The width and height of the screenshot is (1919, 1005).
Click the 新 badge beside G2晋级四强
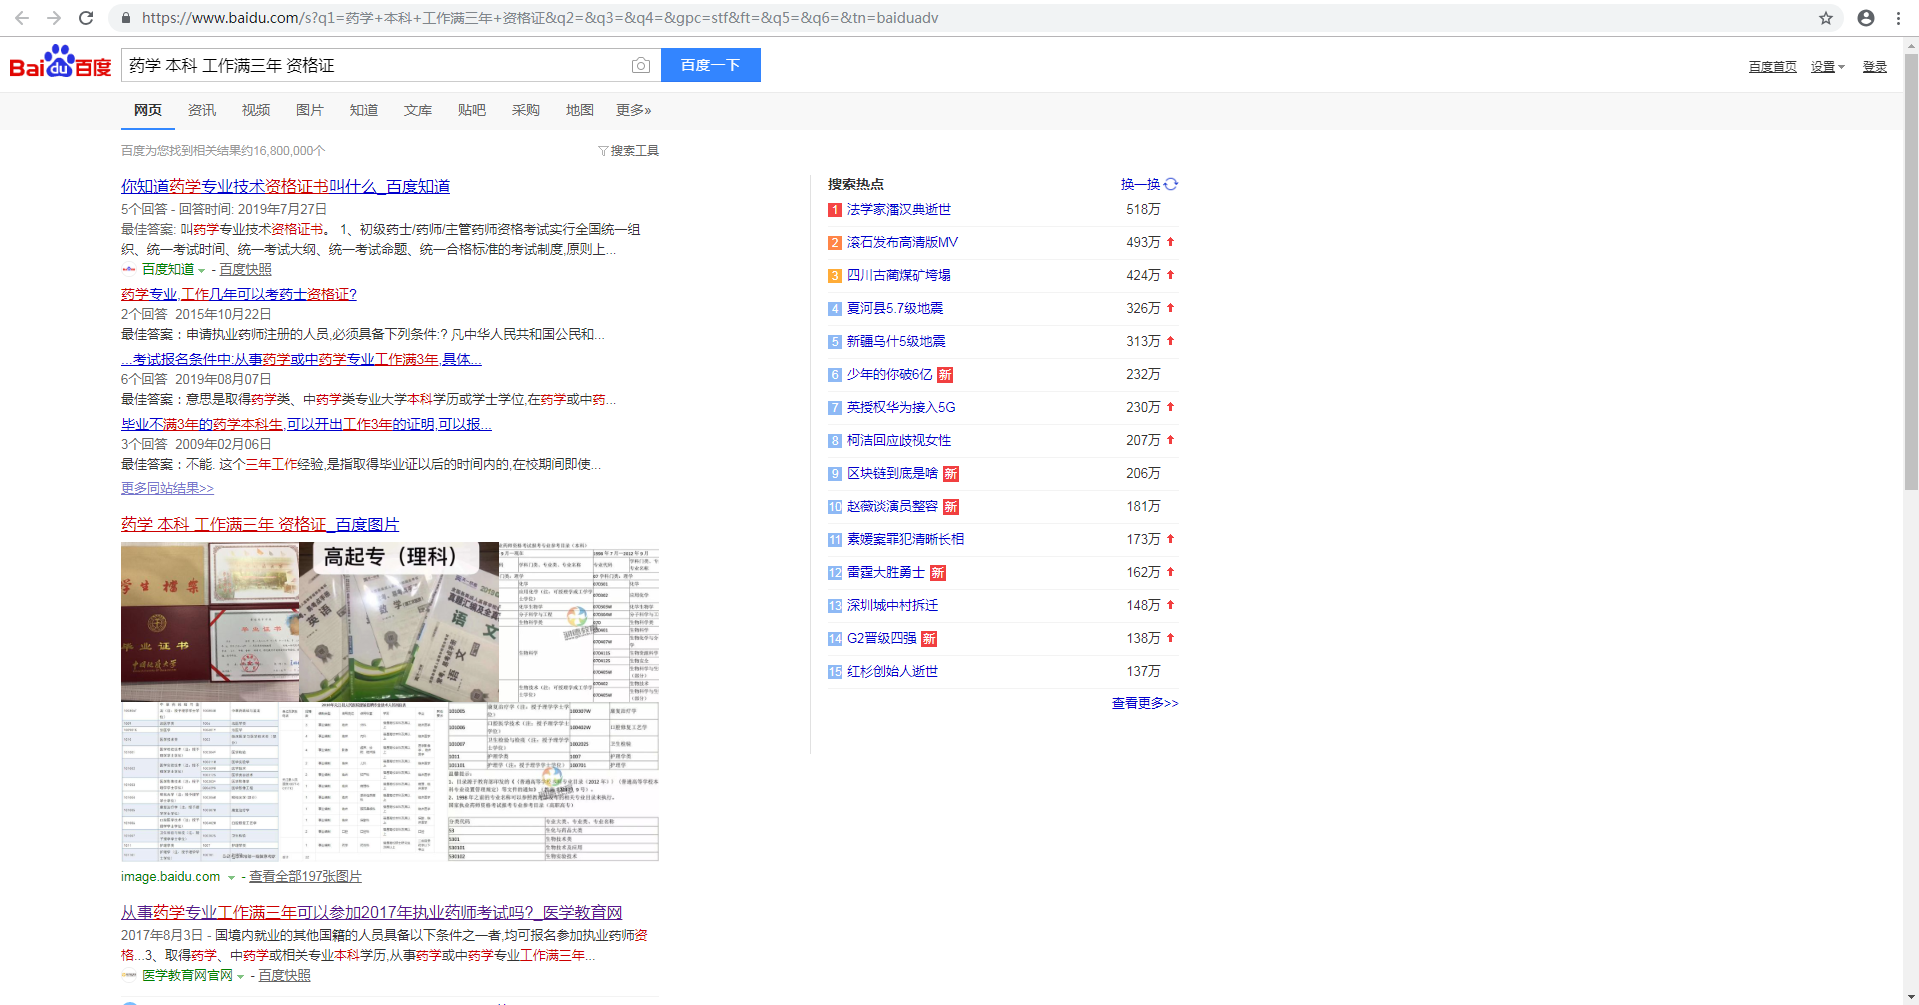tap(929, 639)
